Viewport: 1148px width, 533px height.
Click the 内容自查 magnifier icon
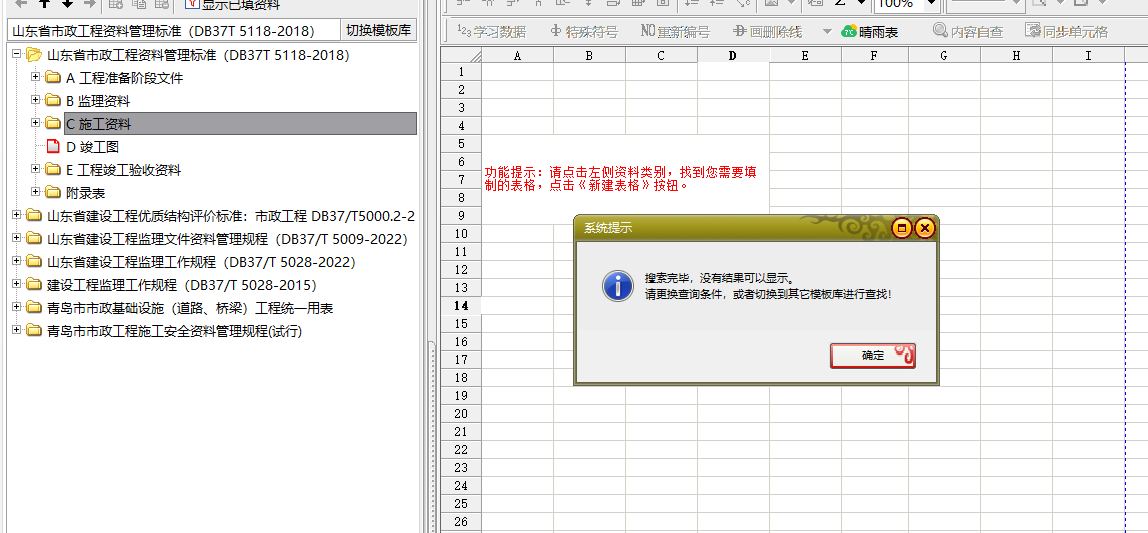940,31
